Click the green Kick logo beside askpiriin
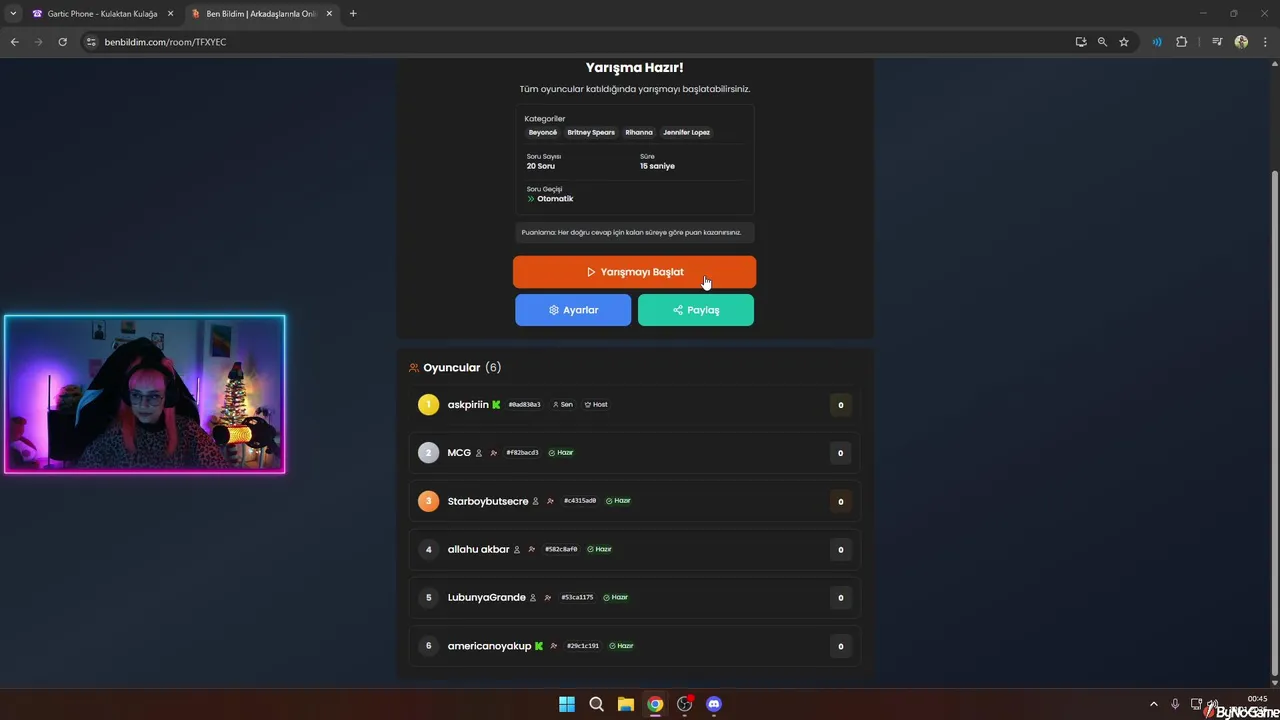Image resolution: width=1280 pixels, height=720 pixels. (x=496, y=405)
